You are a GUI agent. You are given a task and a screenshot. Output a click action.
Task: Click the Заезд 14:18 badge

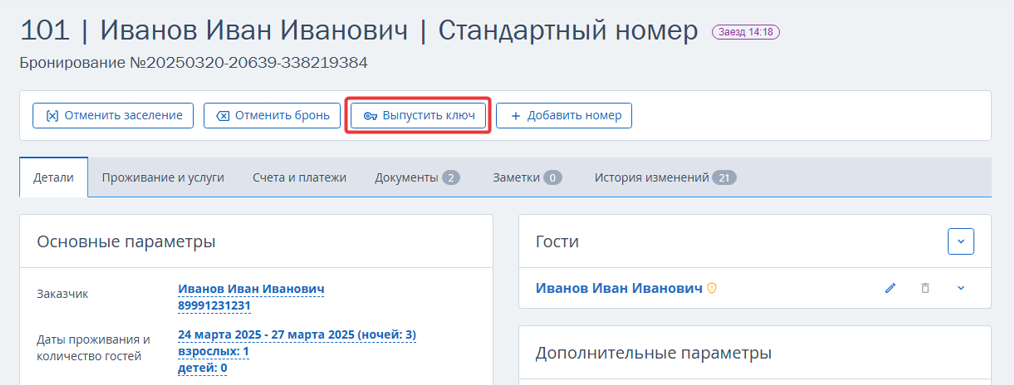tap(746, 32)
